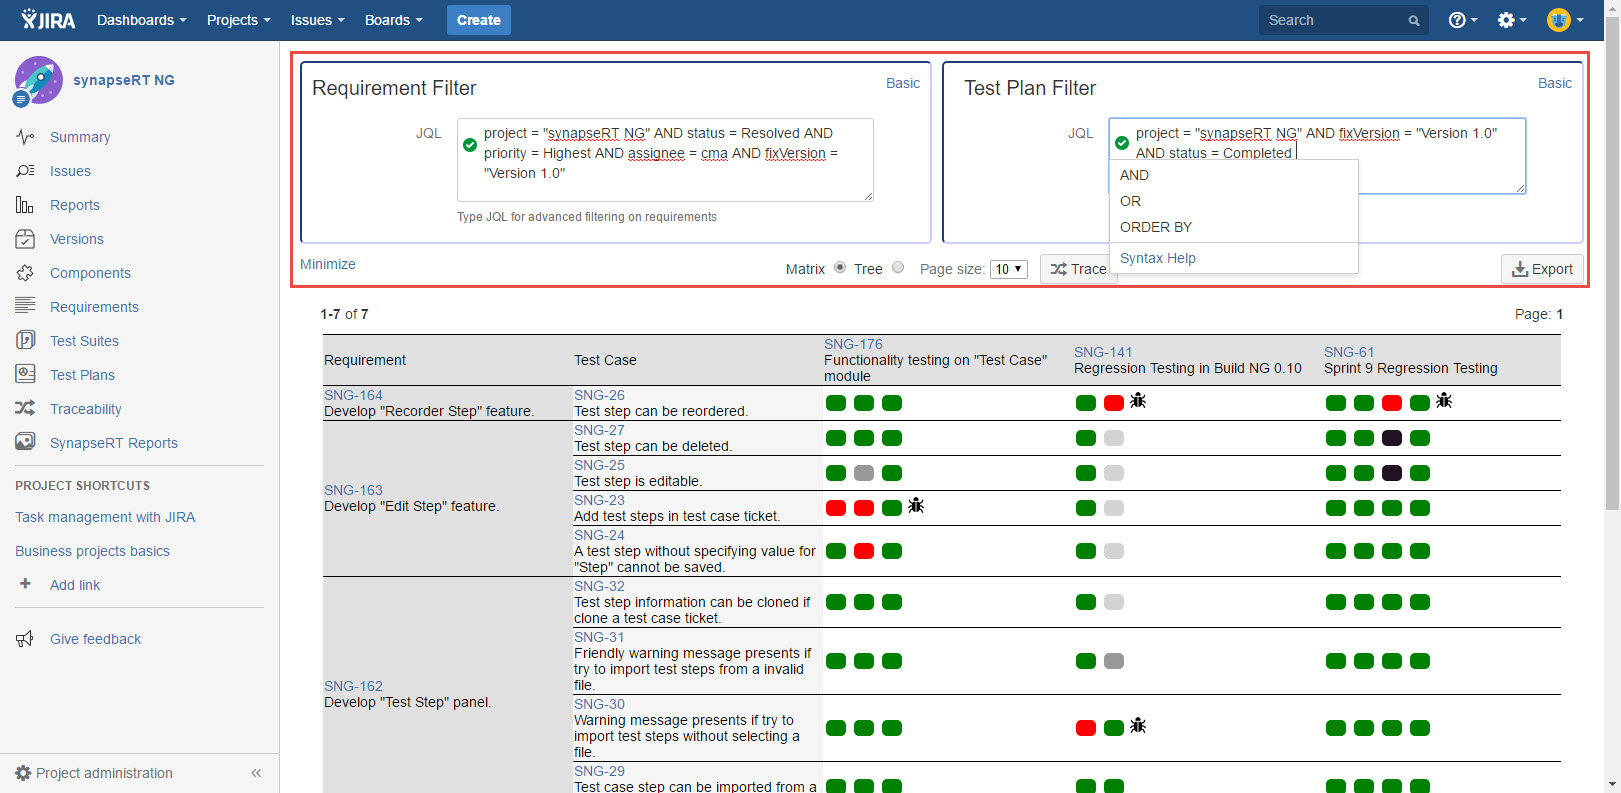Click the bug icon in the SNG-30 row

coord(1138,726)
